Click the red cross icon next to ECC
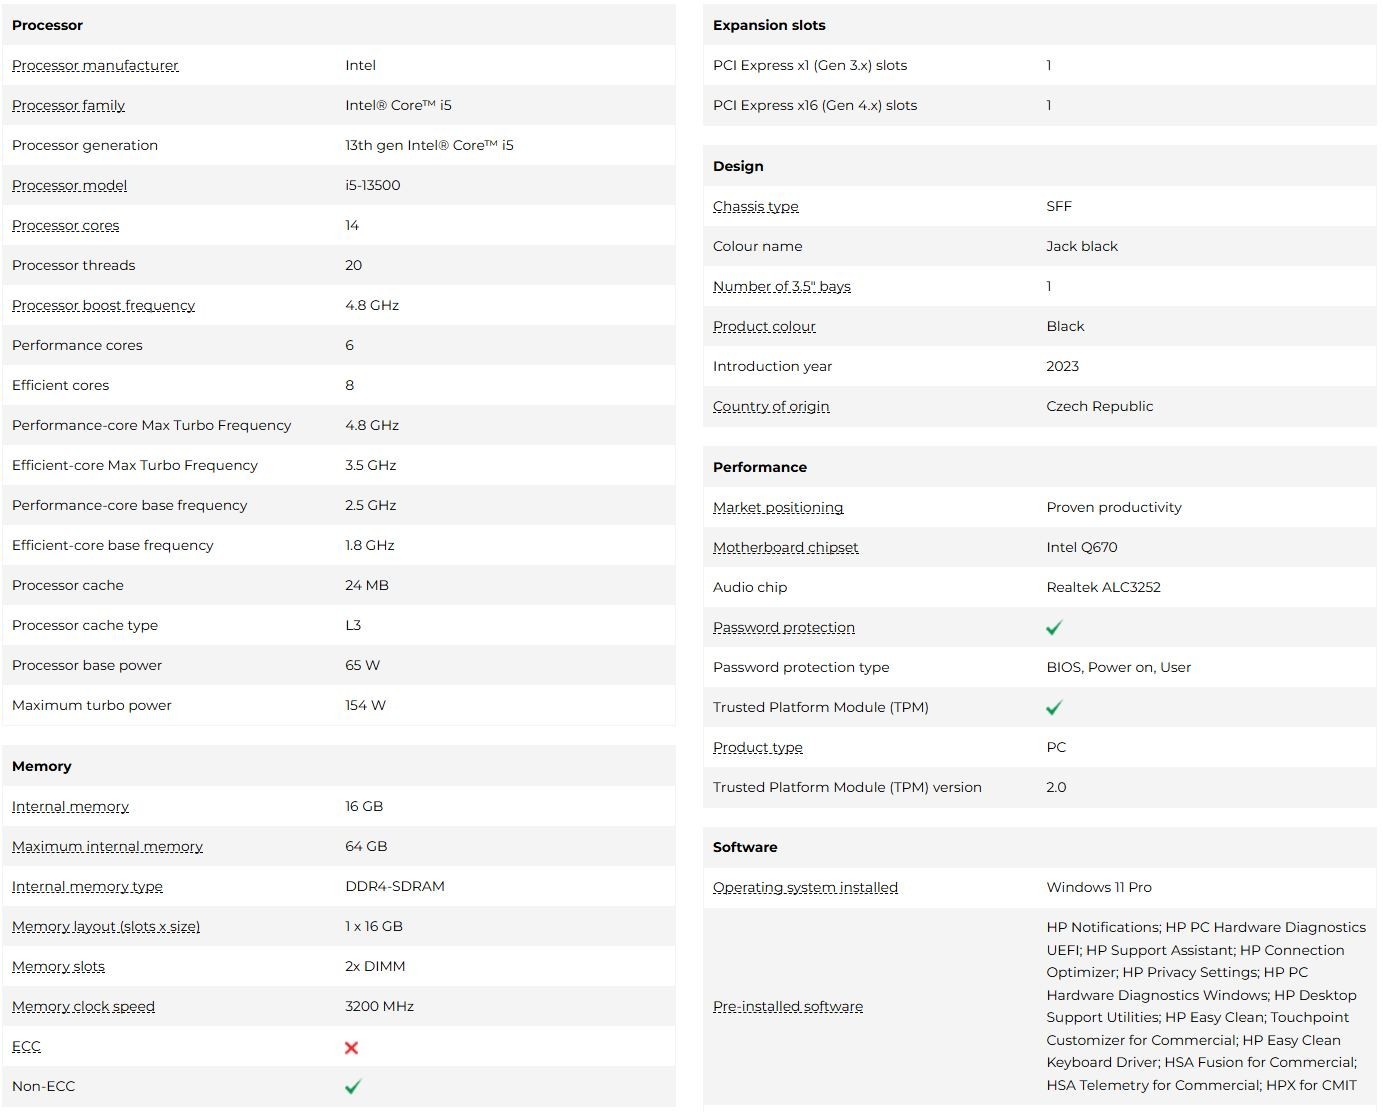This screenshot has width=1383, height=1112. 351,1048
